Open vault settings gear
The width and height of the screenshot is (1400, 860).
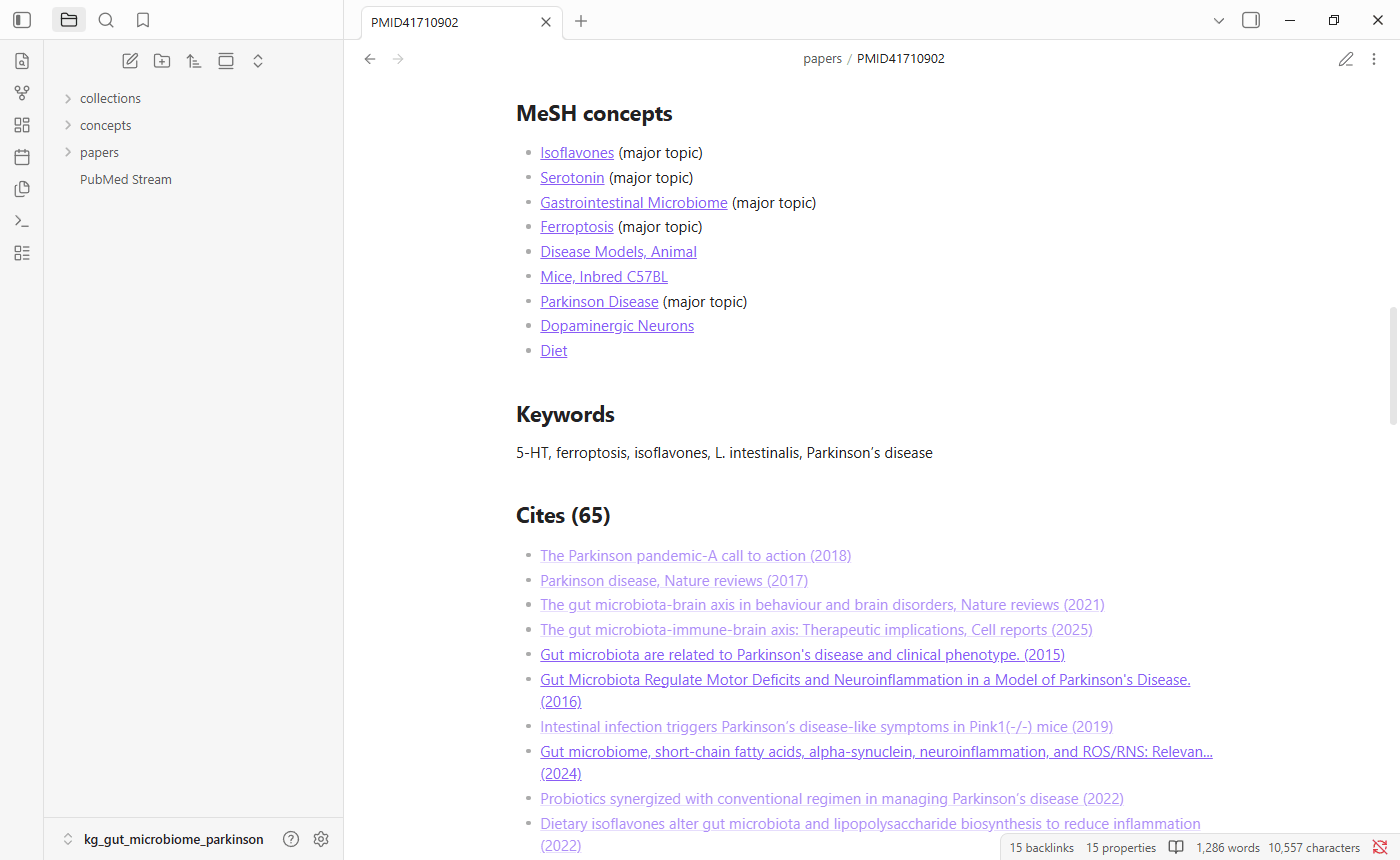(321, 839)
